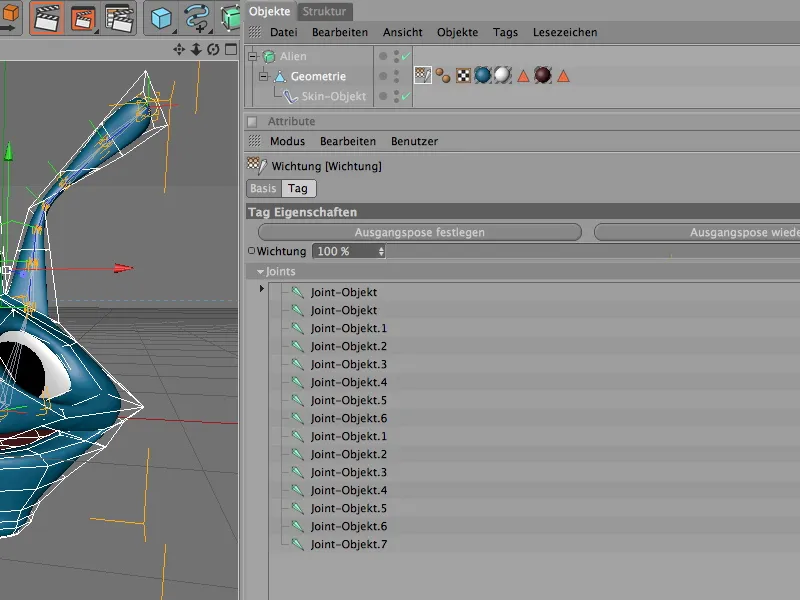Click the Alien null object icon
The image size is (800, 600).
(x=269, y=56)
